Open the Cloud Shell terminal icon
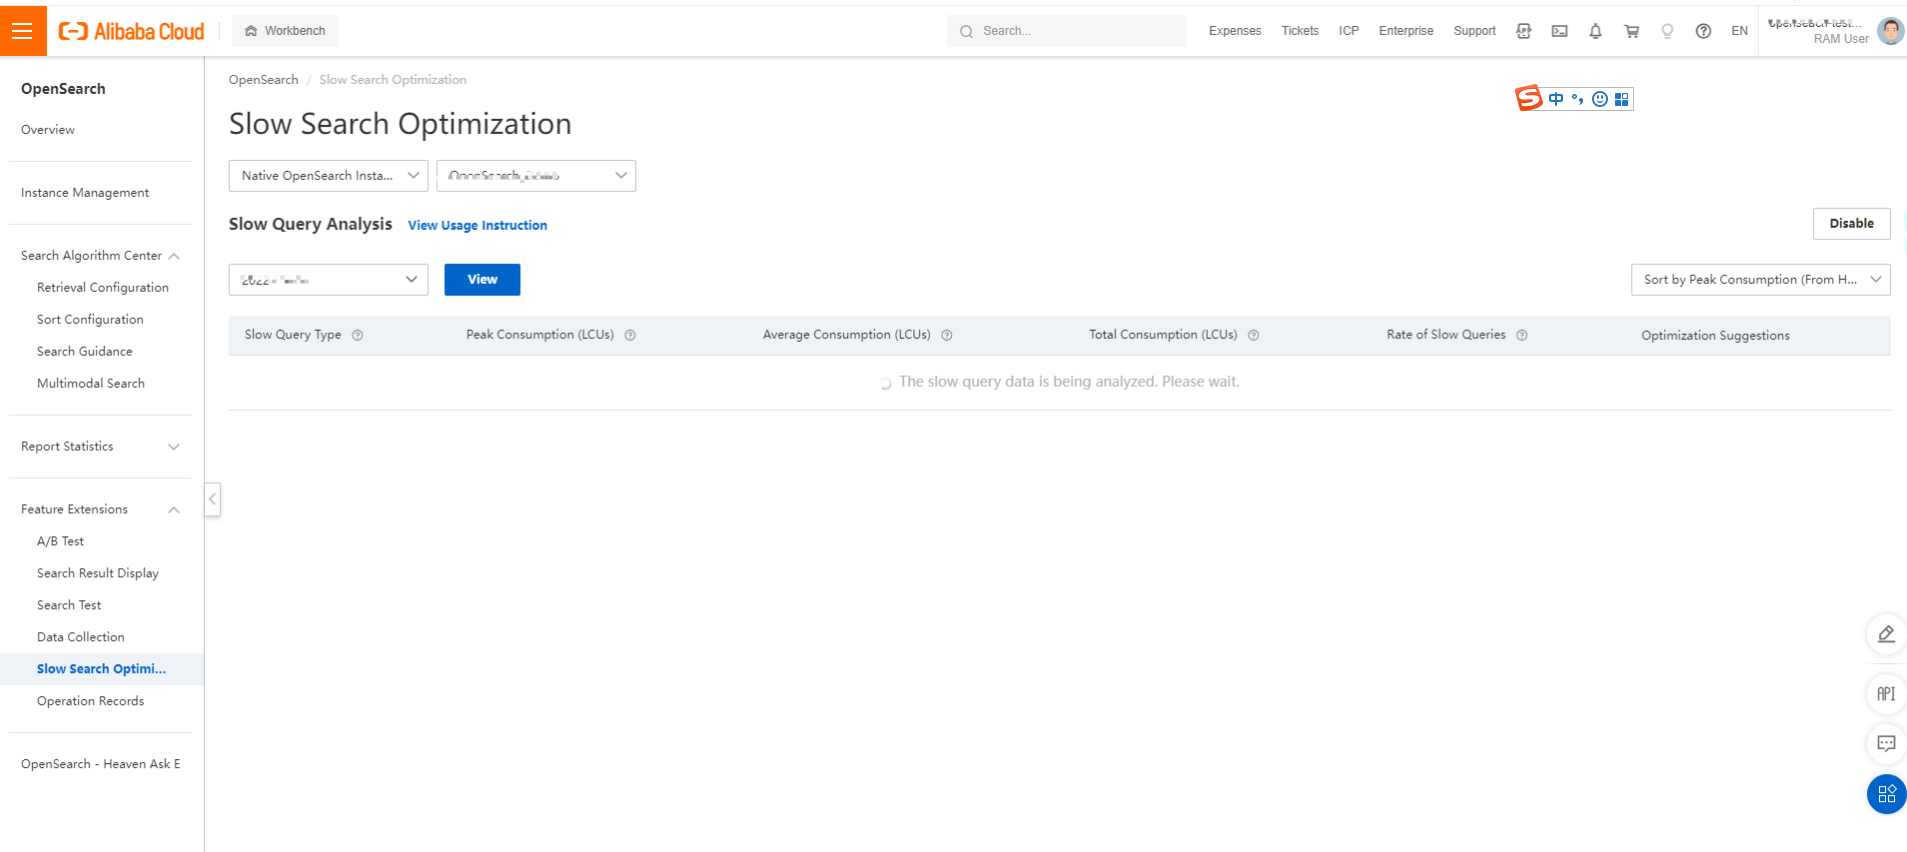Viewport: 1907px width, 852px height. click(x=1560, y=31)
